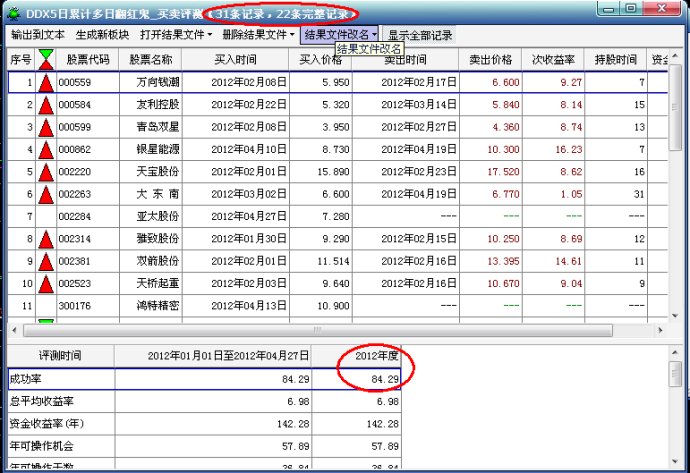Viewport: 690px width, 473px height.
Task: Click the 评测时间 header cell
Action: coord(61,356)
